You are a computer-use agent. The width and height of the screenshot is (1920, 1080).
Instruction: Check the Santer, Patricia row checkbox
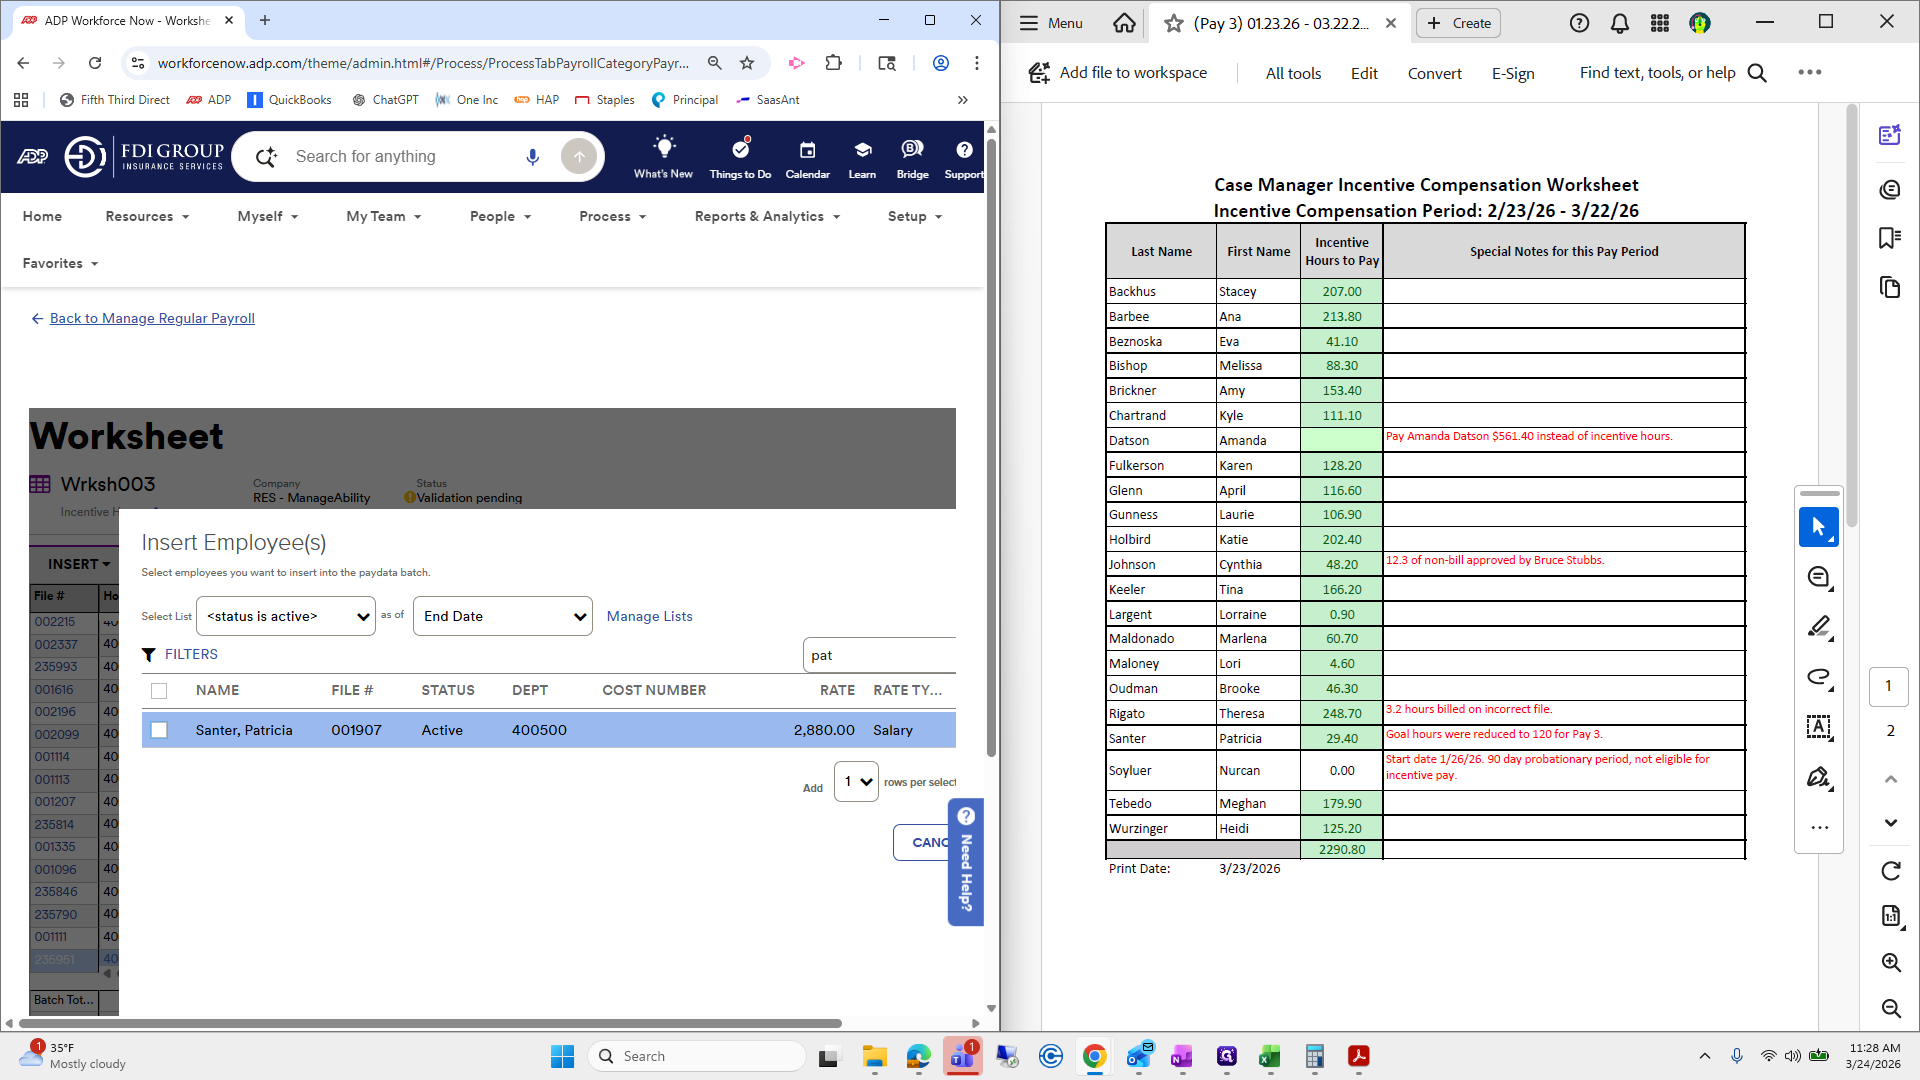click(159, 730)
